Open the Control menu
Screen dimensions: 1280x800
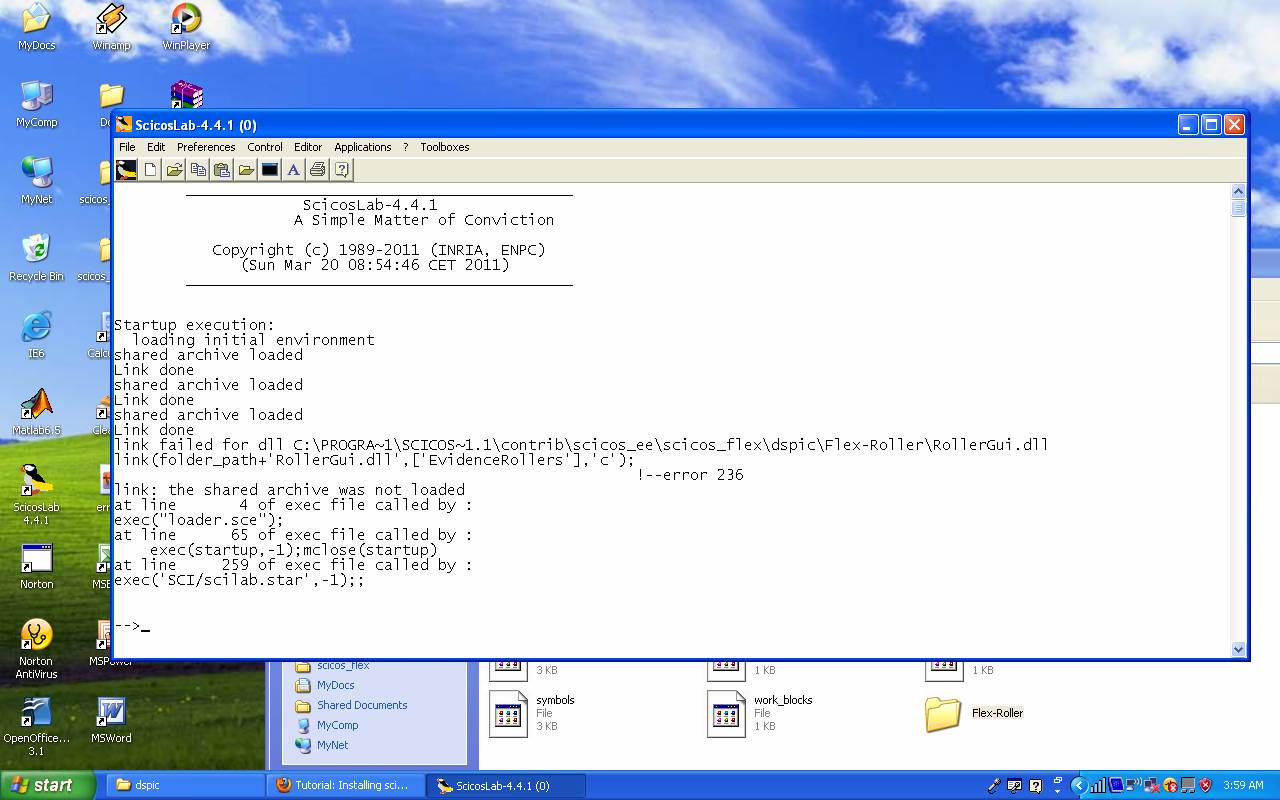pos(265,147)
